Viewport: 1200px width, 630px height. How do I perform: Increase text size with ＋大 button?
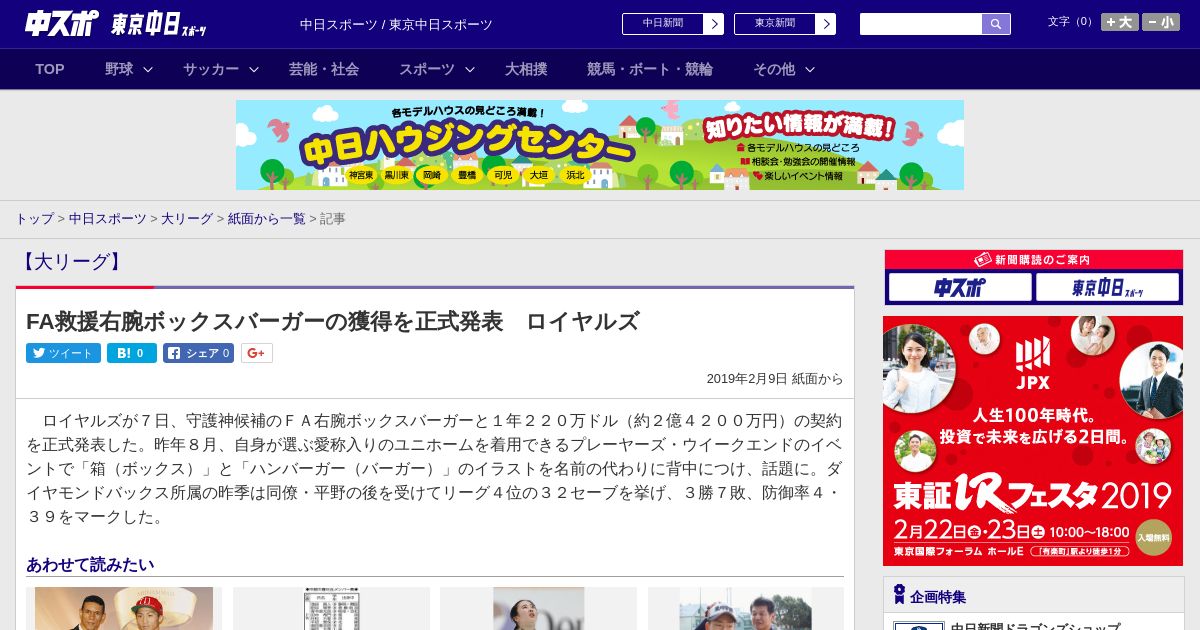tap(1120, 22)
